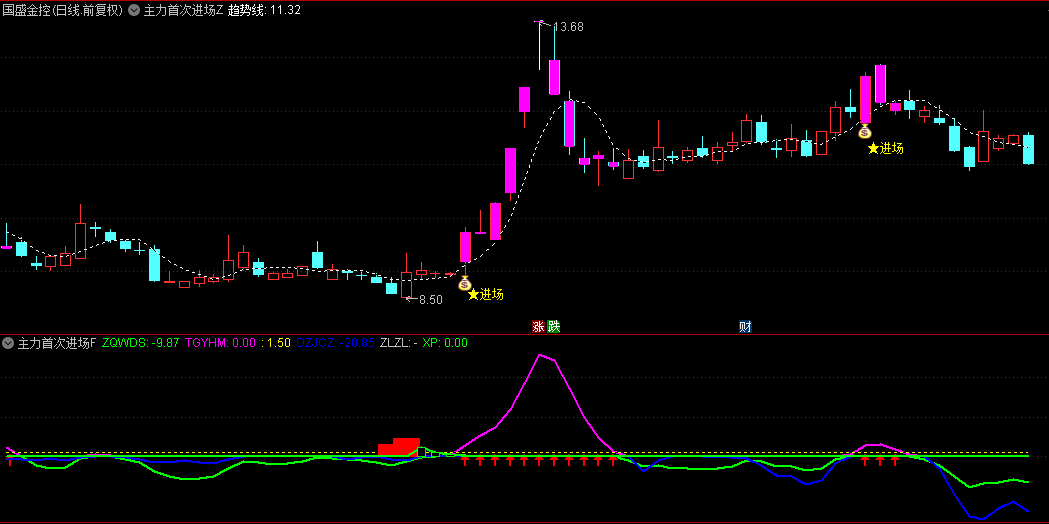Open the main chart indicator dropdown arrow
This screenshot has height=524, width=1049.
click(135, 10)
